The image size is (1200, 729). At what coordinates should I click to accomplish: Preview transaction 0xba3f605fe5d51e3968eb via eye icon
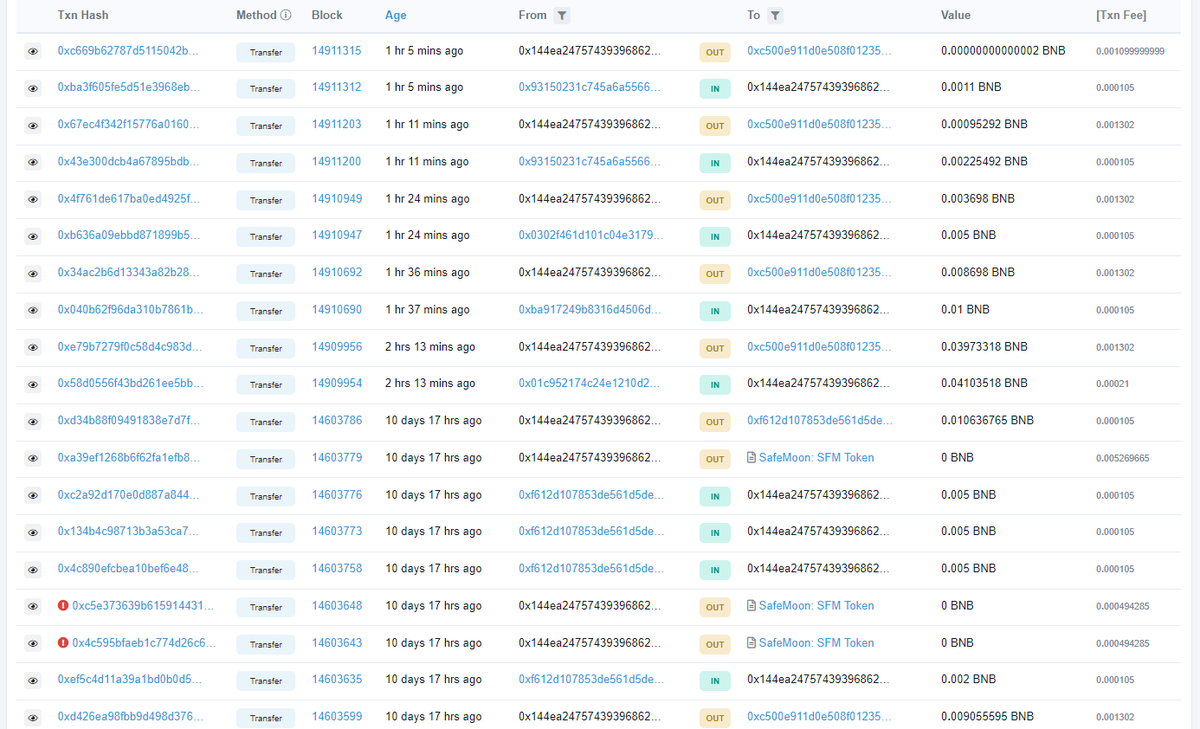pyautogui.click(x=33, y=88)
